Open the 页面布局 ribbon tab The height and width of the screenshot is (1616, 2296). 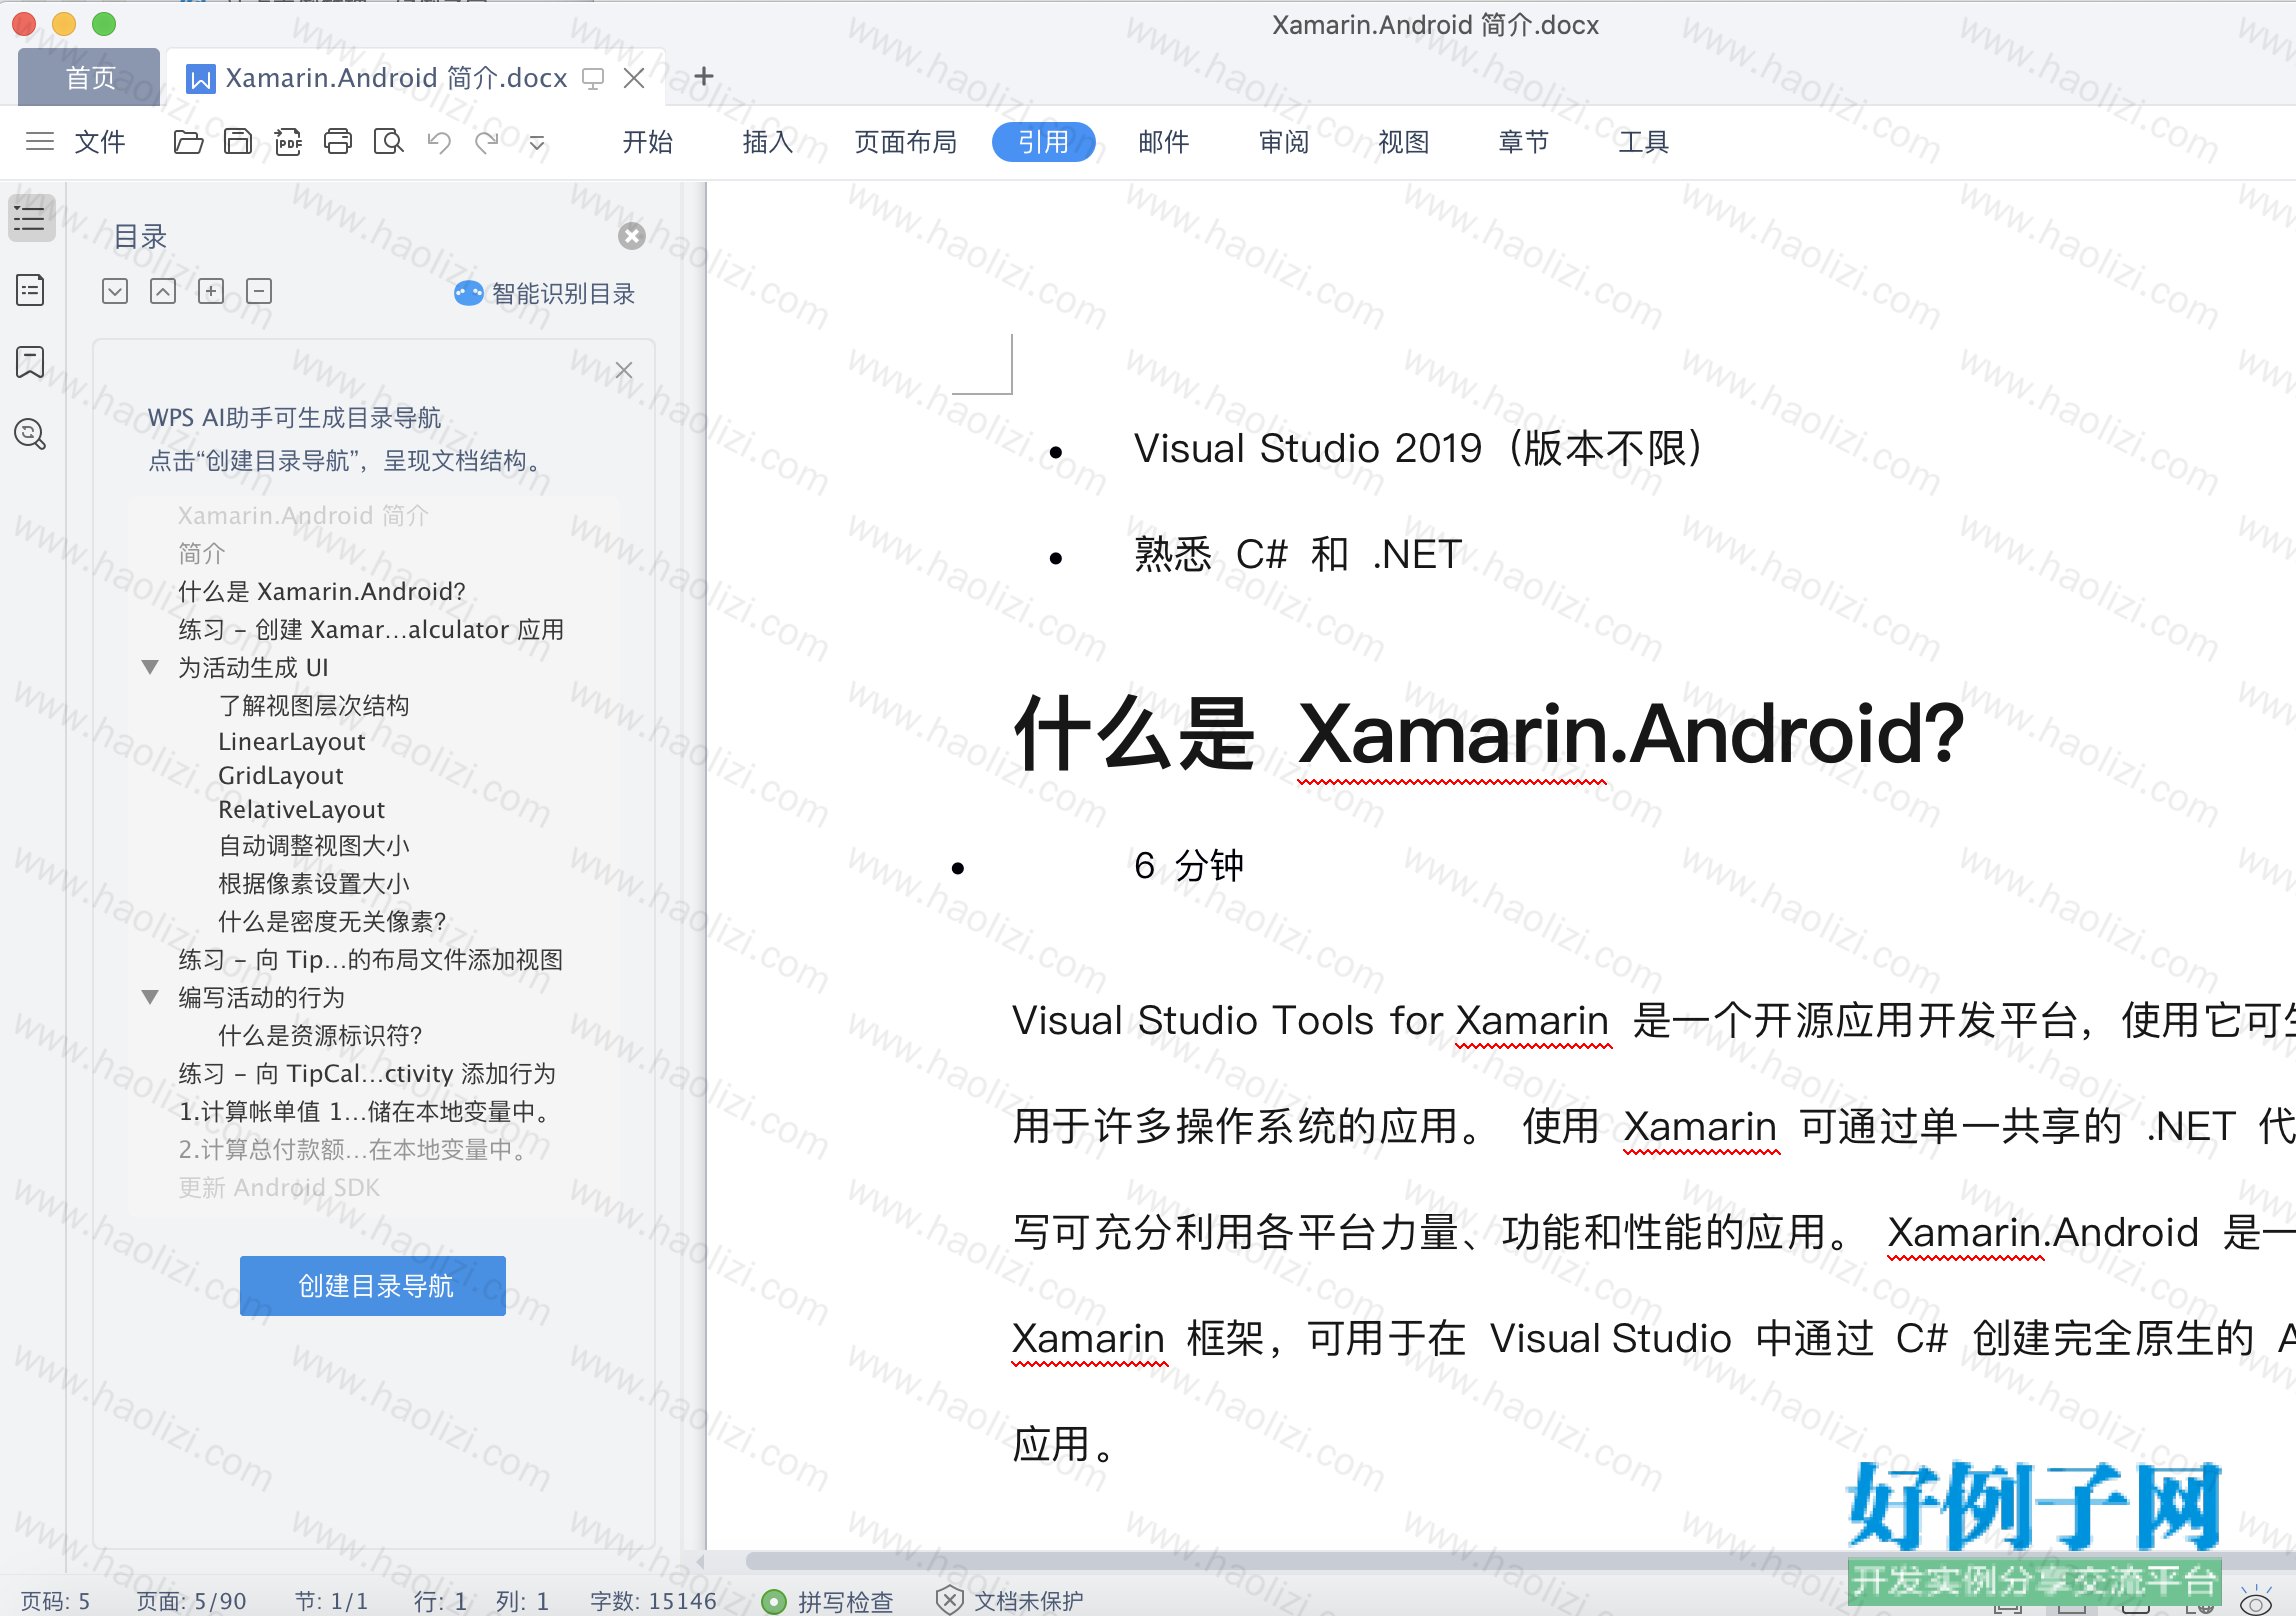click(906, 142)
